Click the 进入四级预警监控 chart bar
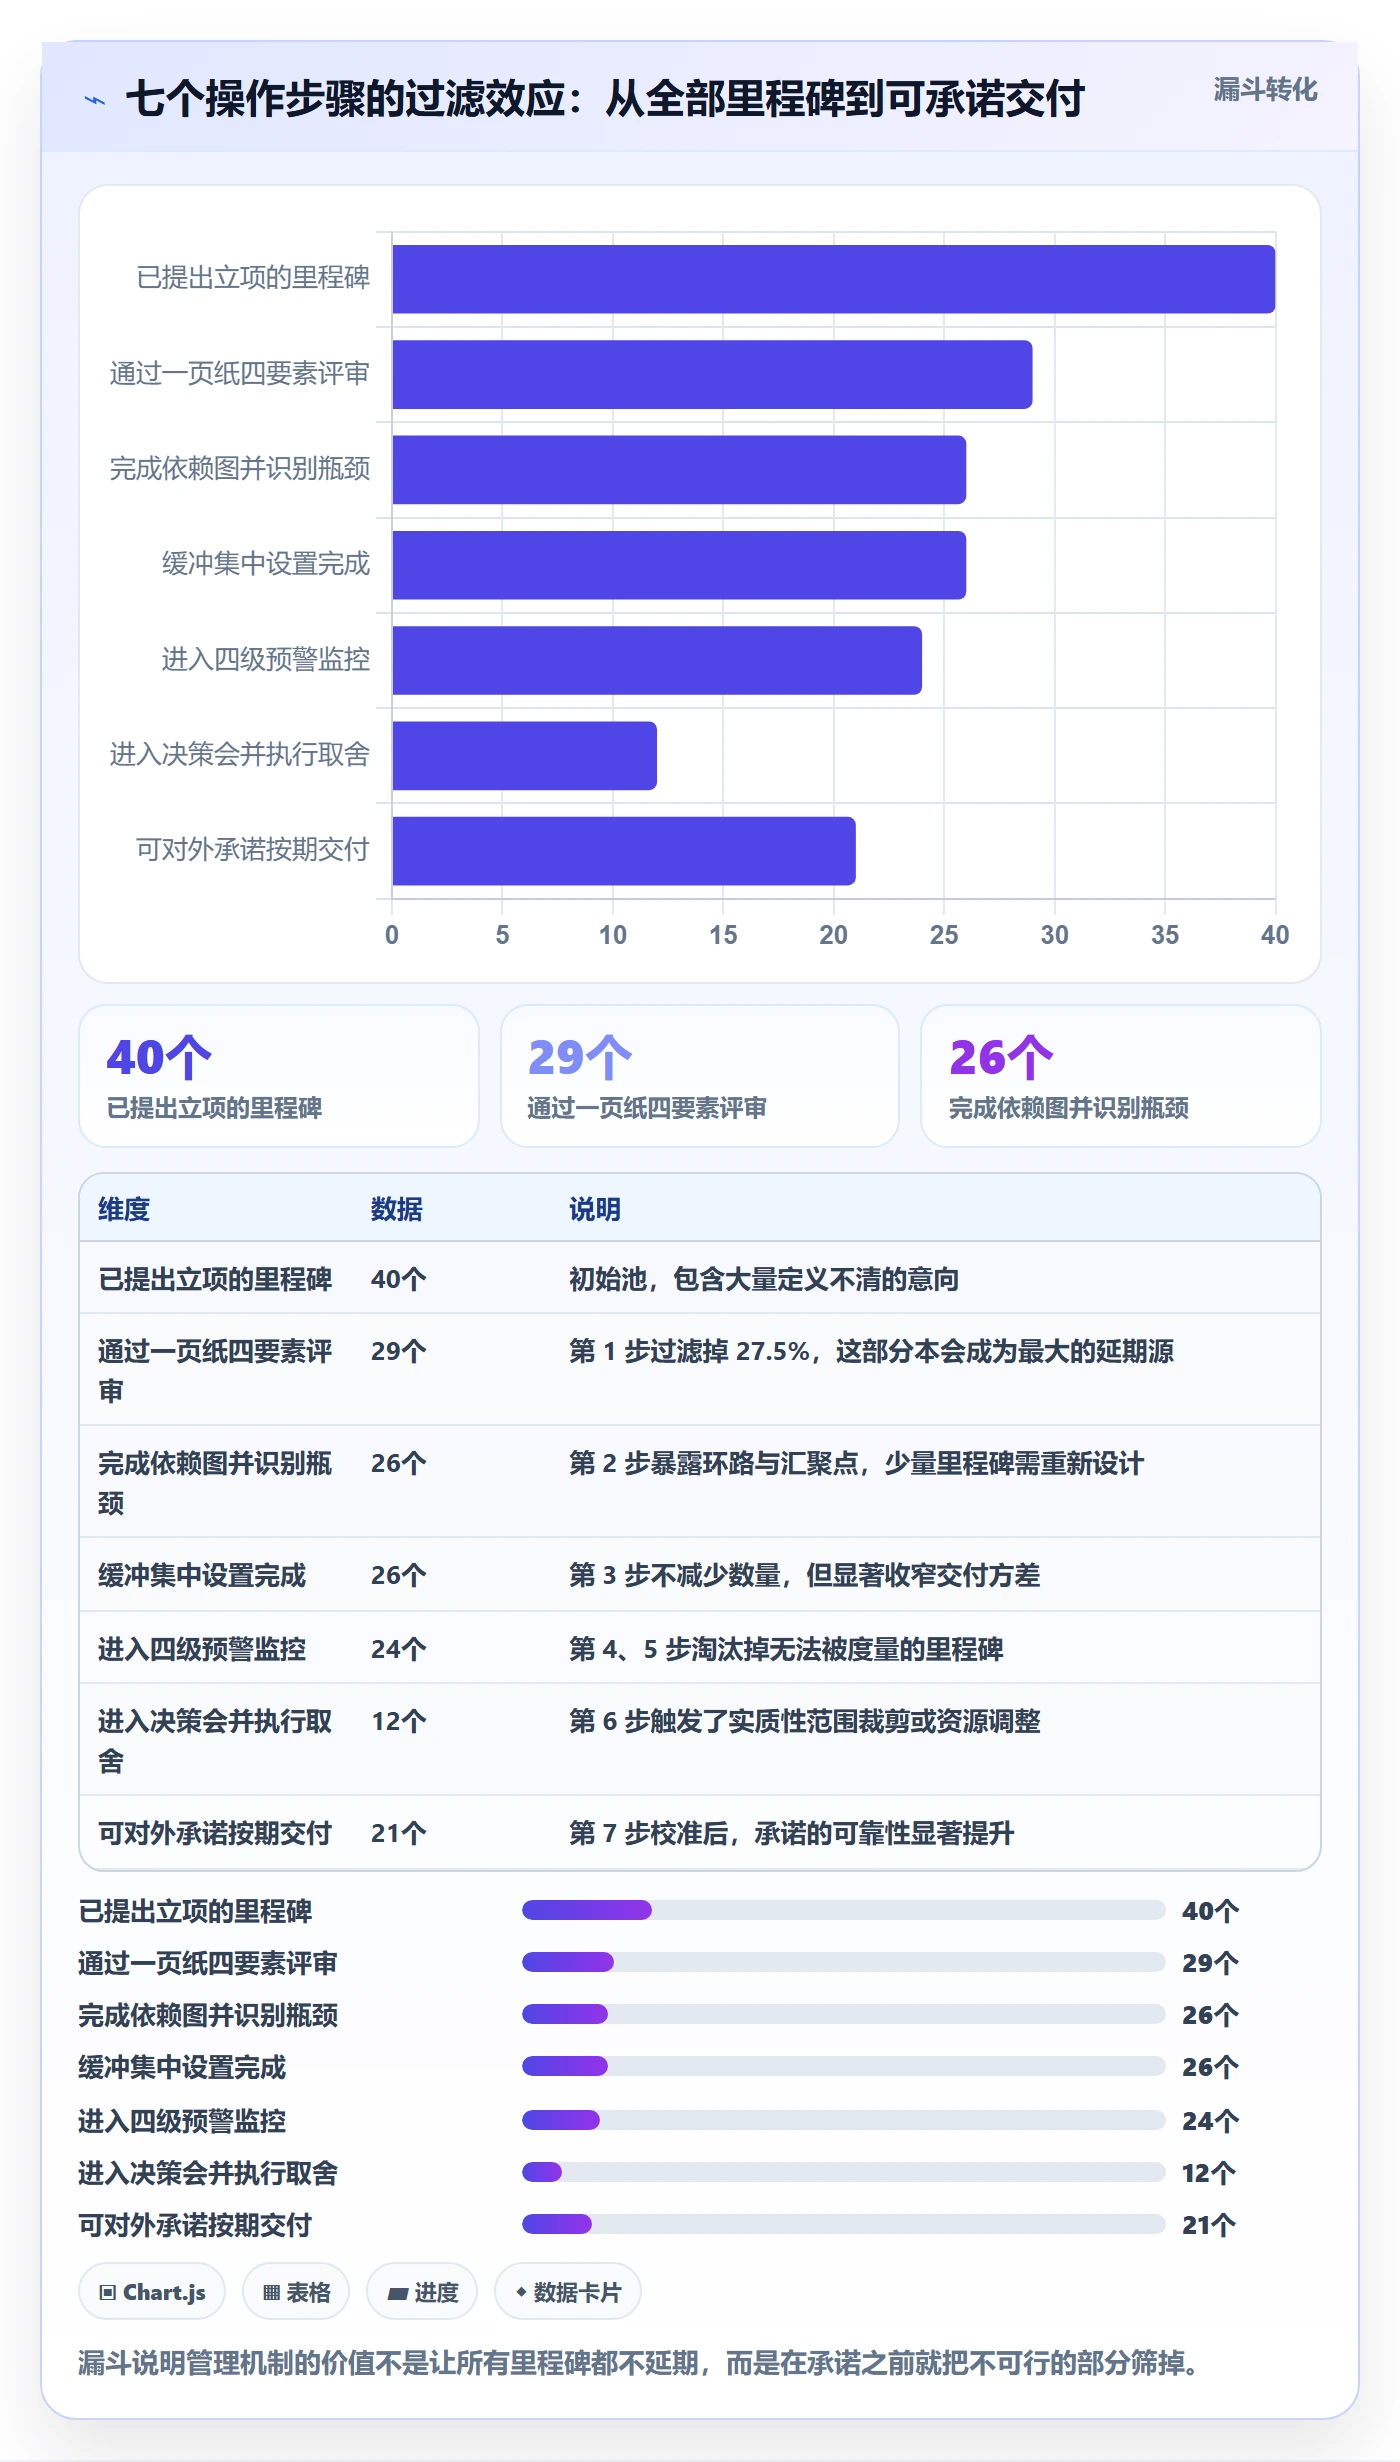The width and height of the screenshot is (1400, 2462). (657, 660)
